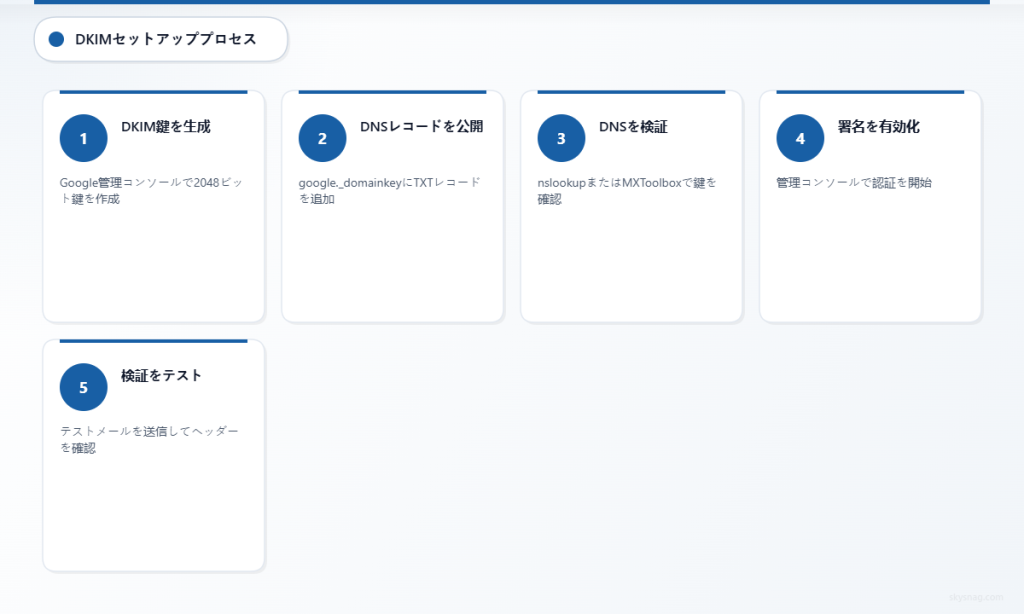This screenshot has height=614, width=1024.
Task: Select the 署名を有効化 heading
Action: [878, 127]
